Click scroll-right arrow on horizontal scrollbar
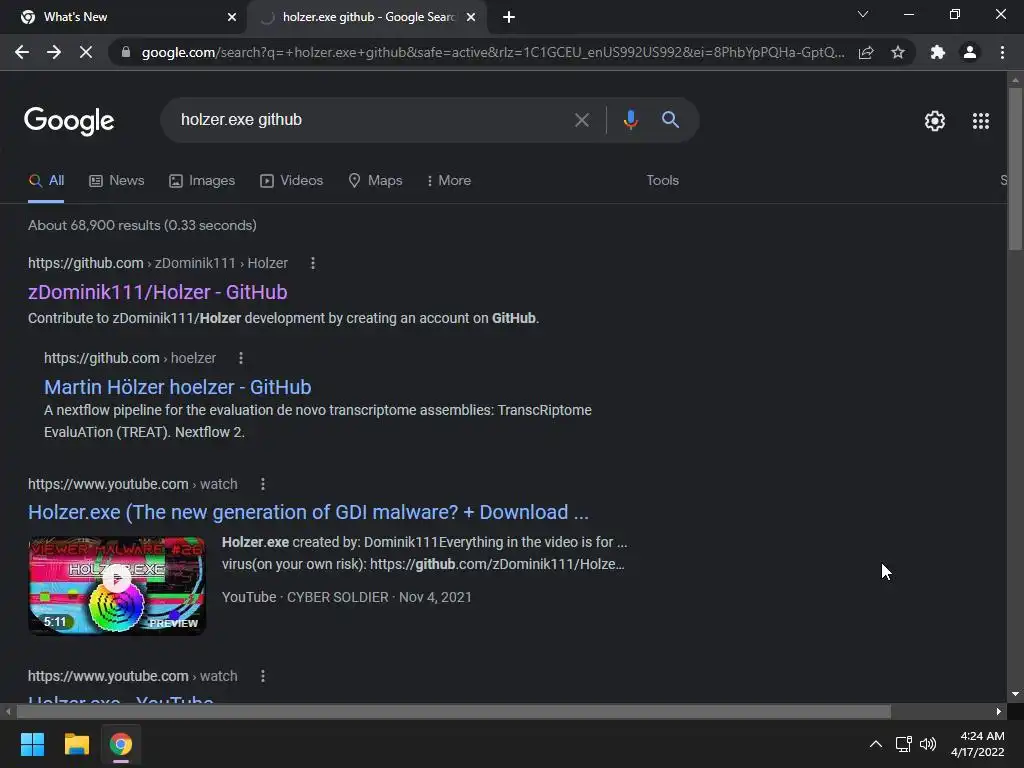 [999, 711]
